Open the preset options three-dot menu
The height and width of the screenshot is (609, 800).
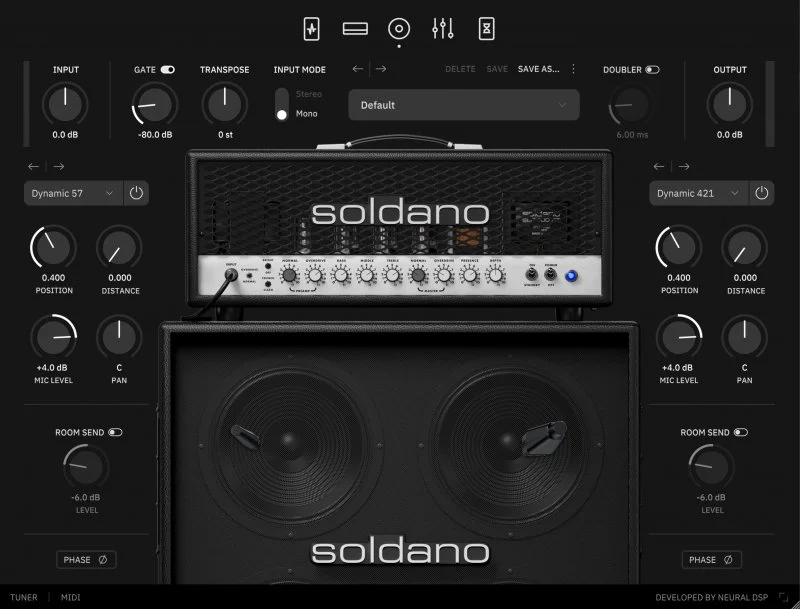pyautogui.click(x=573, y=69)
